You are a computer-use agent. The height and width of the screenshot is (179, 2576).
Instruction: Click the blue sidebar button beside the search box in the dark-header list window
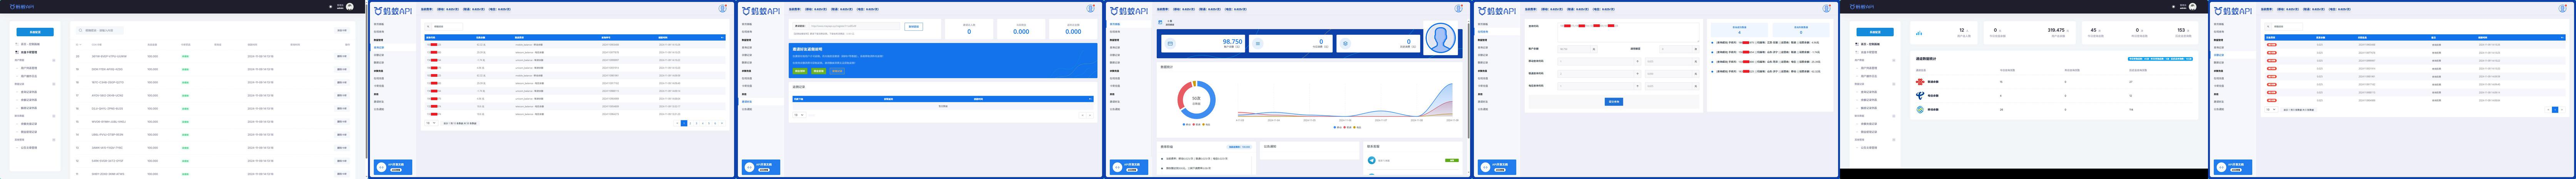[x=35, y=32]
